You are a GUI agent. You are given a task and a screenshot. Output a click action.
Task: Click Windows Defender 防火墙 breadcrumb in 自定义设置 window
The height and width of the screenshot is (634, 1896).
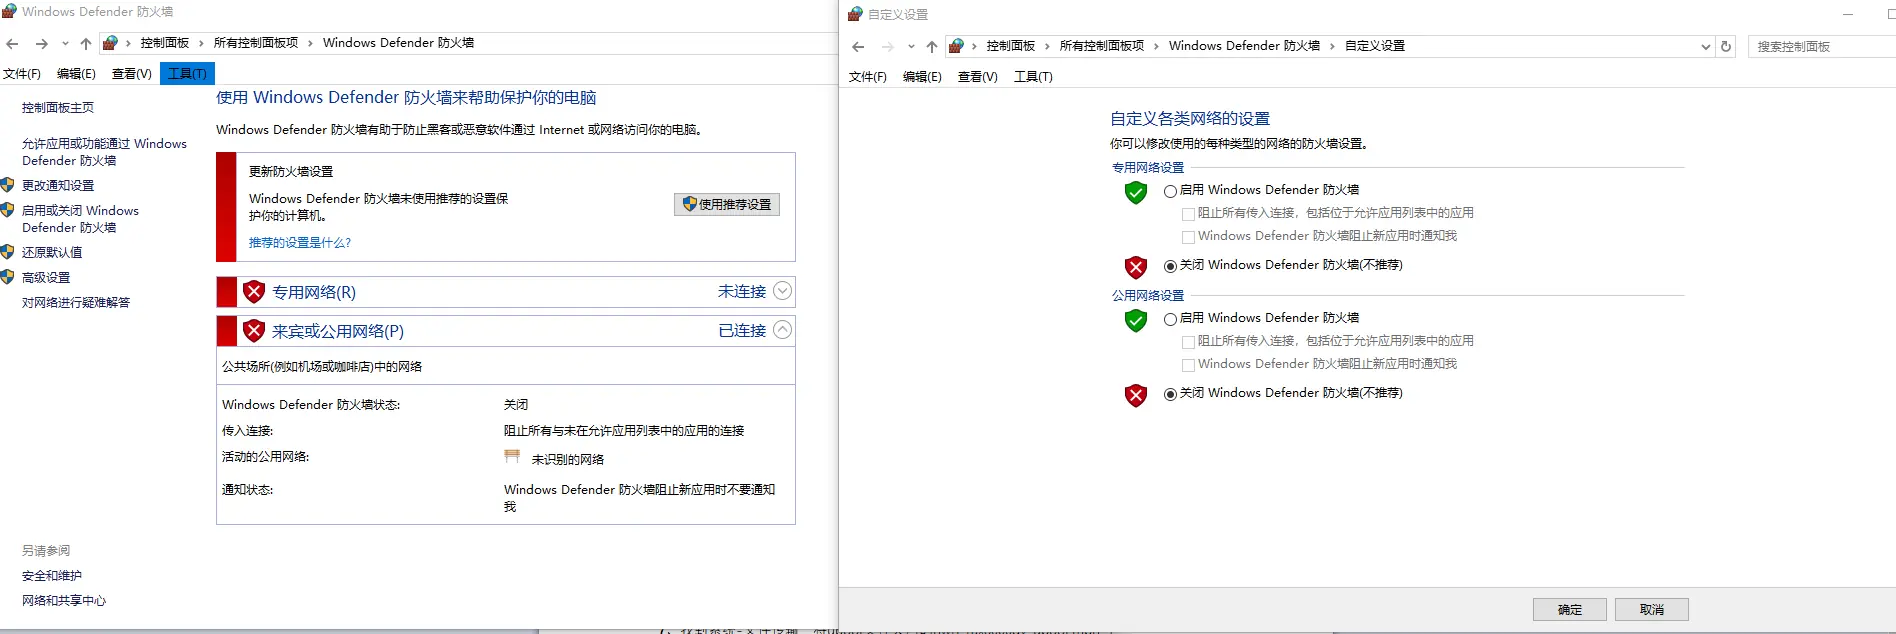click(x=1244, y=46)
